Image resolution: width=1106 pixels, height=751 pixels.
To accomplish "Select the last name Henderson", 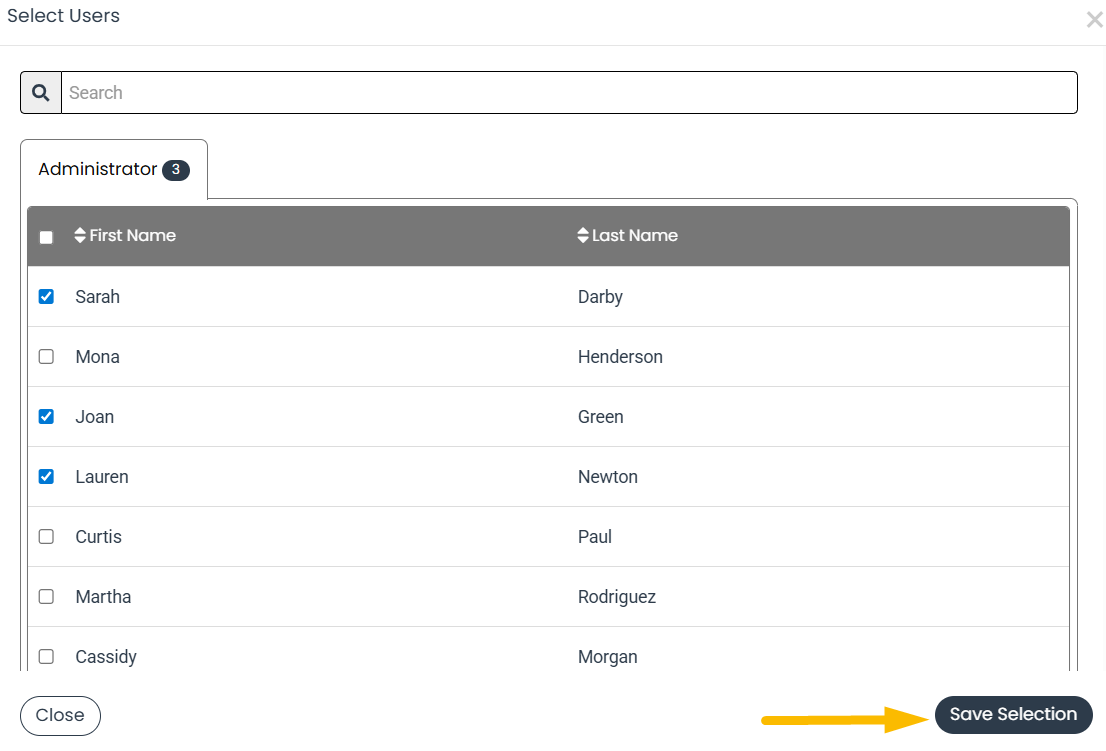I will [620, 357].
